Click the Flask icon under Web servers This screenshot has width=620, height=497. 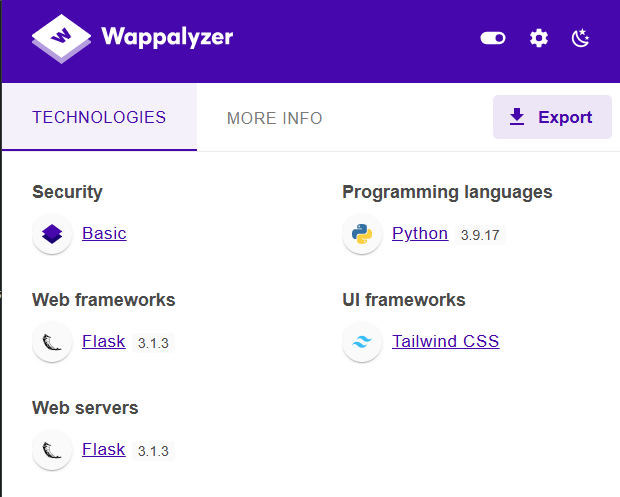click(x=52, y=450)
